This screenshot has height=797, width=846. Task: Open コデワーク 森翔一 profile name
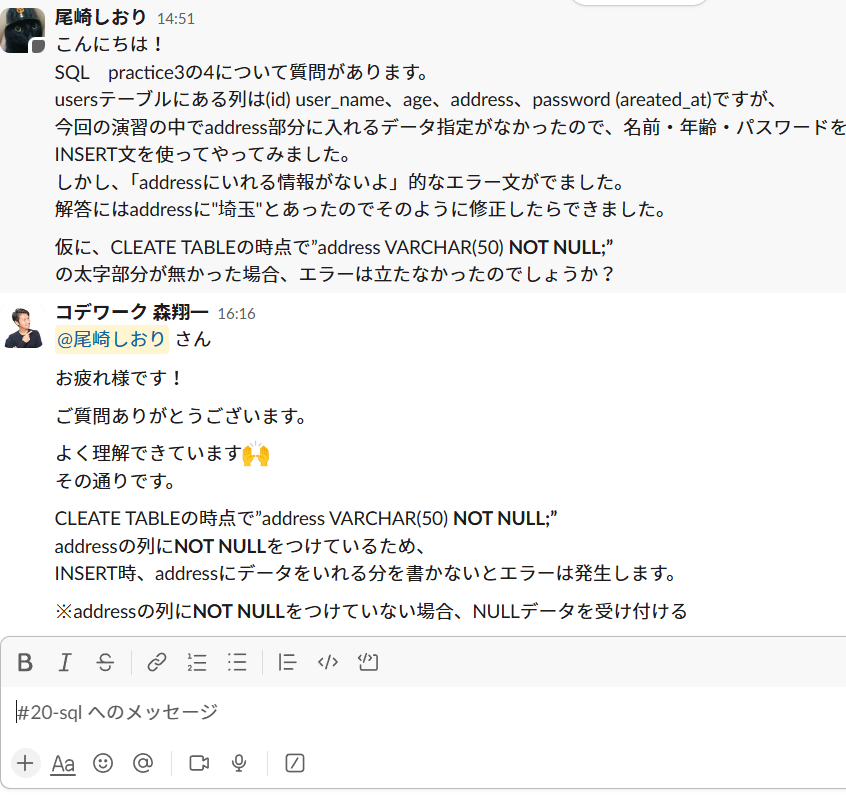pos(132,312)
